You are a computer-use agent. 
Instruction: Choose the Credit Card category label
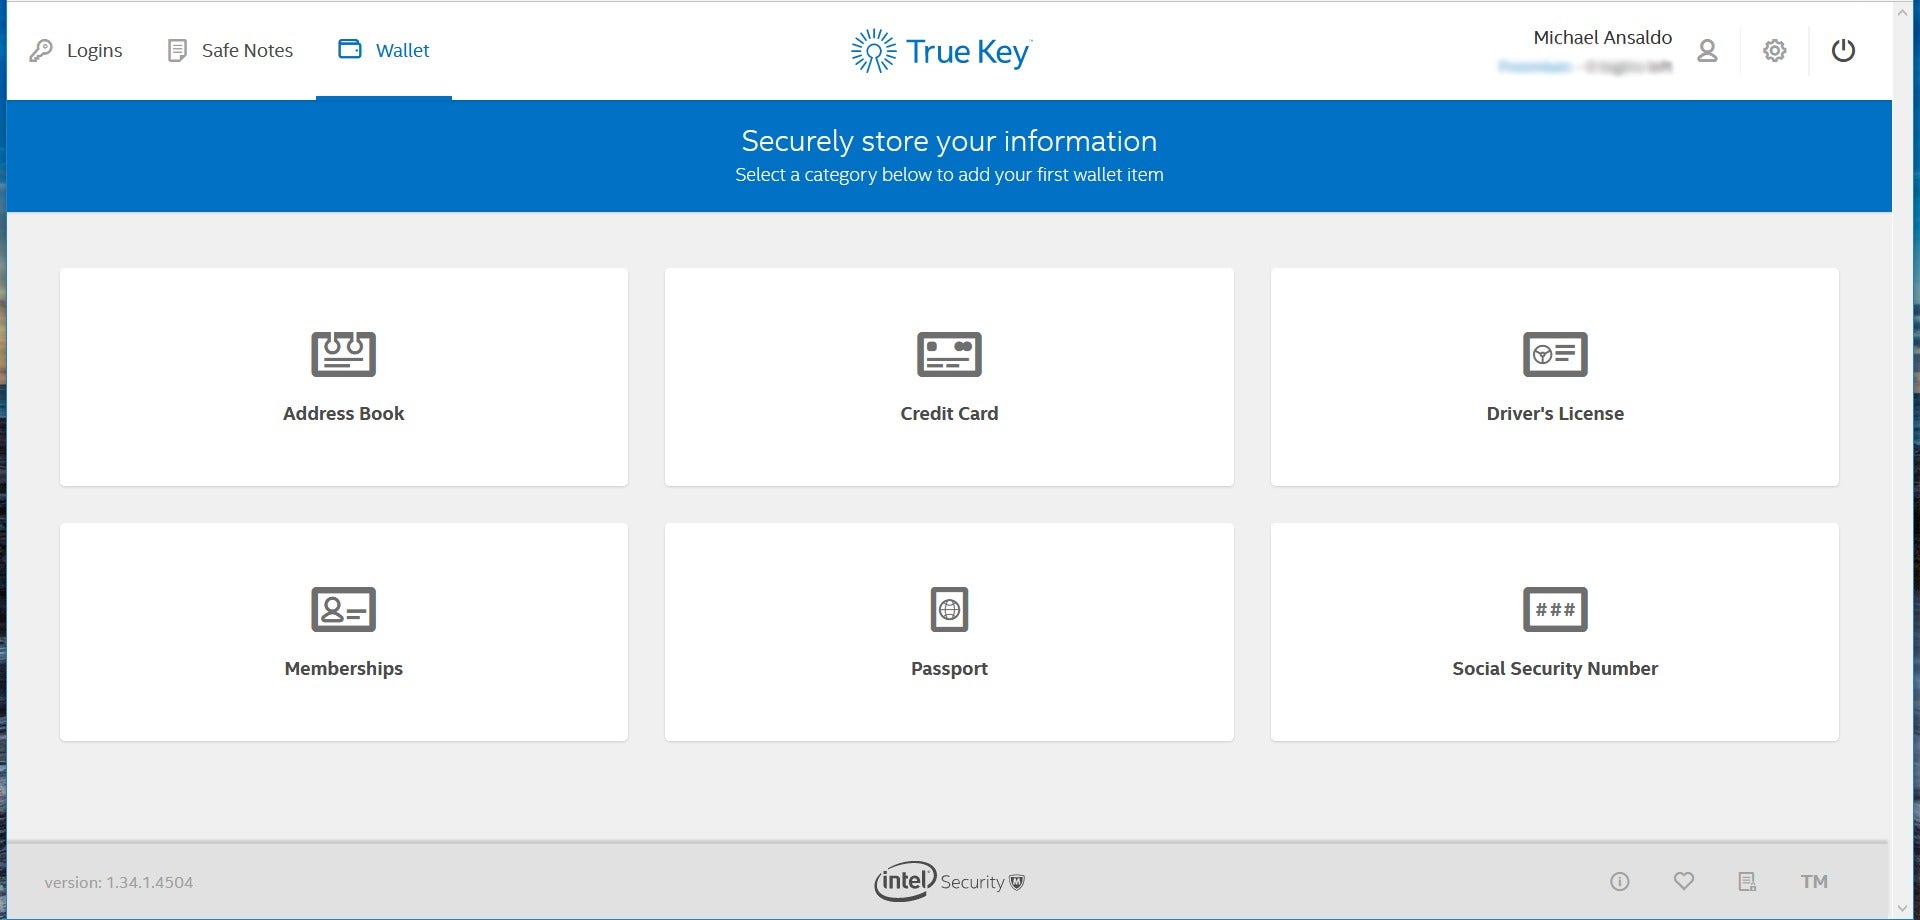click(949, 414)
